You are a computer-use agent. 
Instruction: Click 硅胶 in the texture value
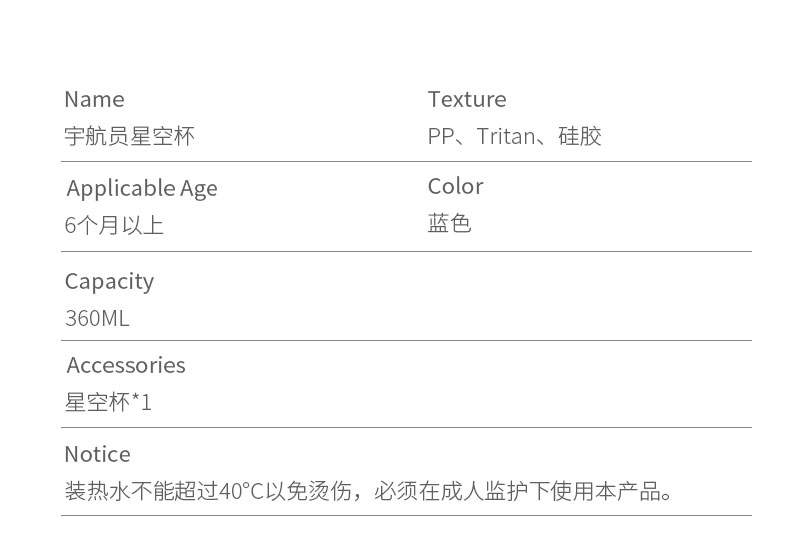tap(580, 136)
